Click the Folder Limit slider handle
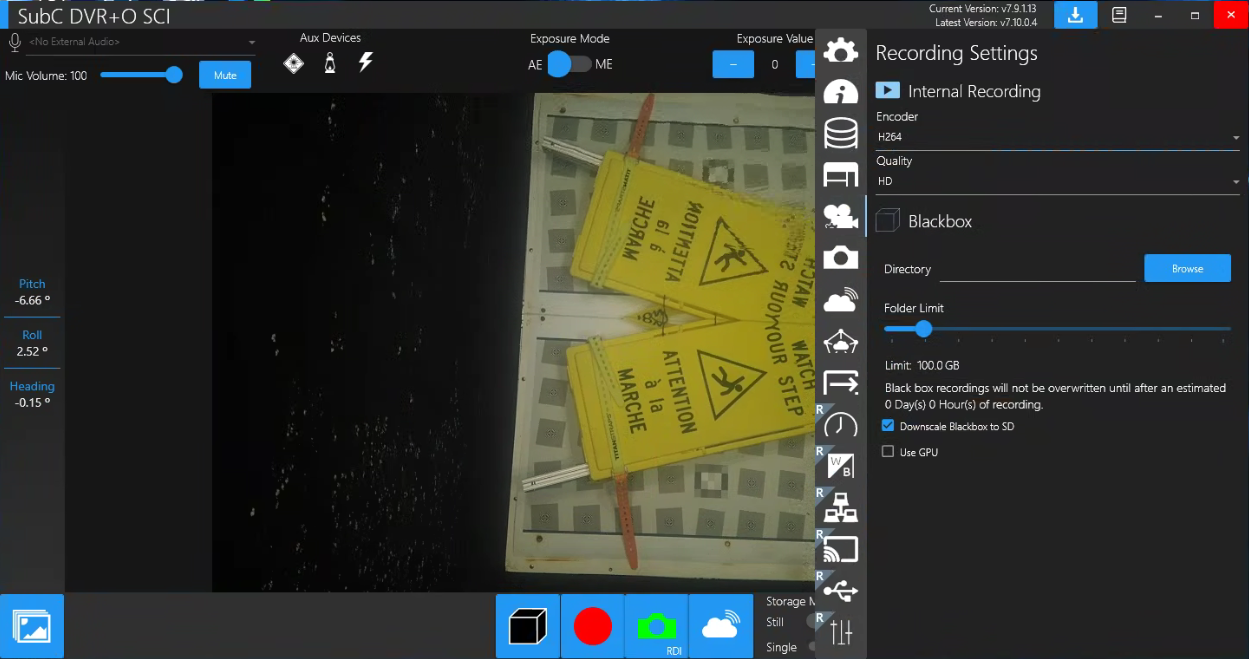 pos(924,328)
